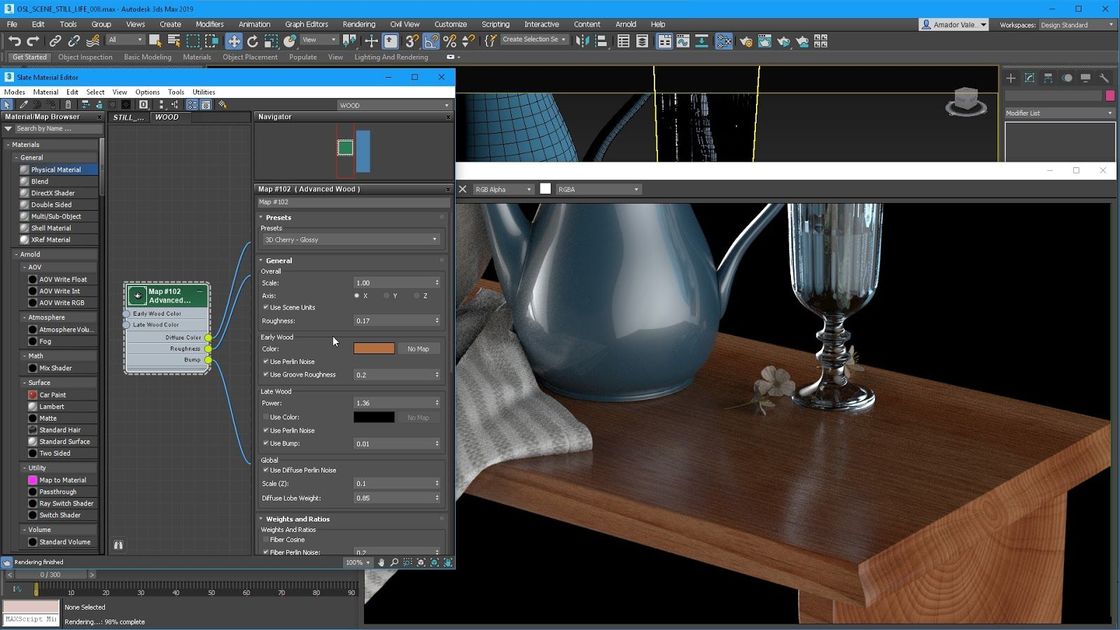Click the Search by Name field in Material/Map Browser
The width and height of the screenshot is (1120, 630).
click(x=60, y=128)
